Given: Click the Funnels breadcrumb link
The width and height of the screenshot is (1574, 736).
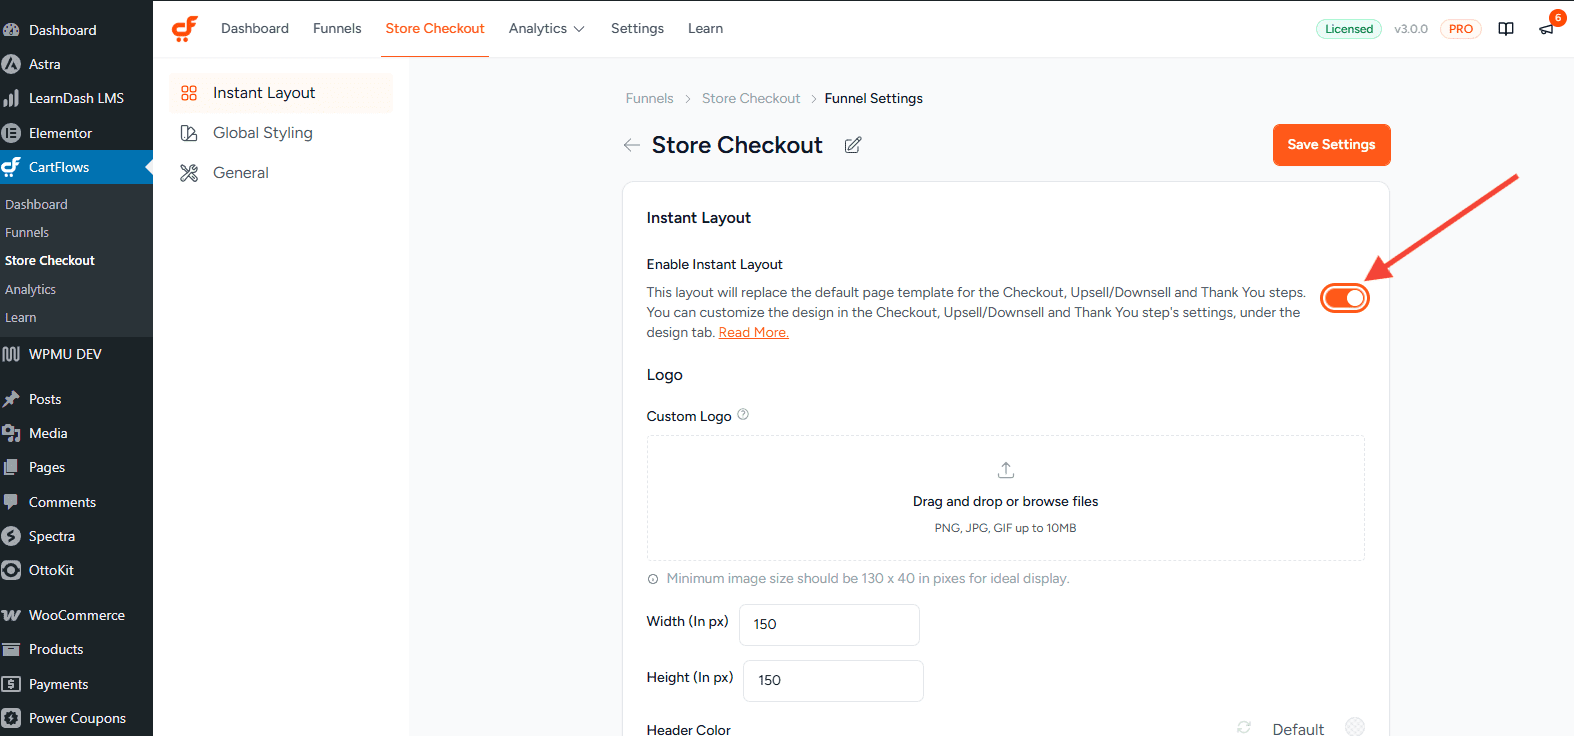Looking at the screenshot, I should point(649,98).
